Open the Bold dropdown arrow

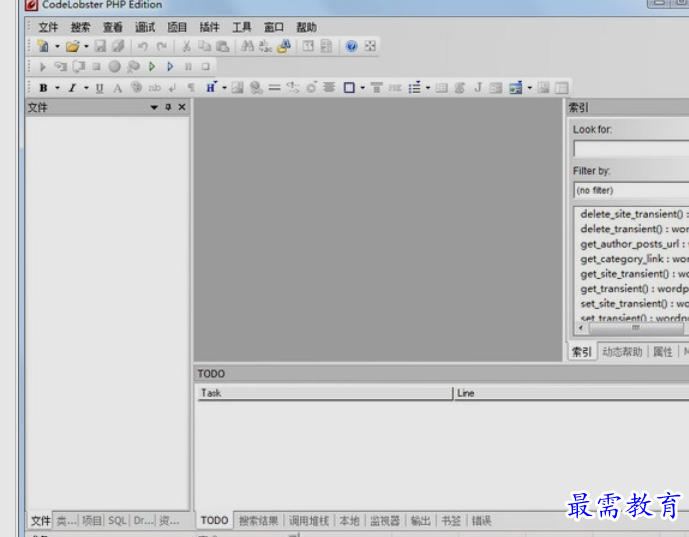click(x=57, y=88)
